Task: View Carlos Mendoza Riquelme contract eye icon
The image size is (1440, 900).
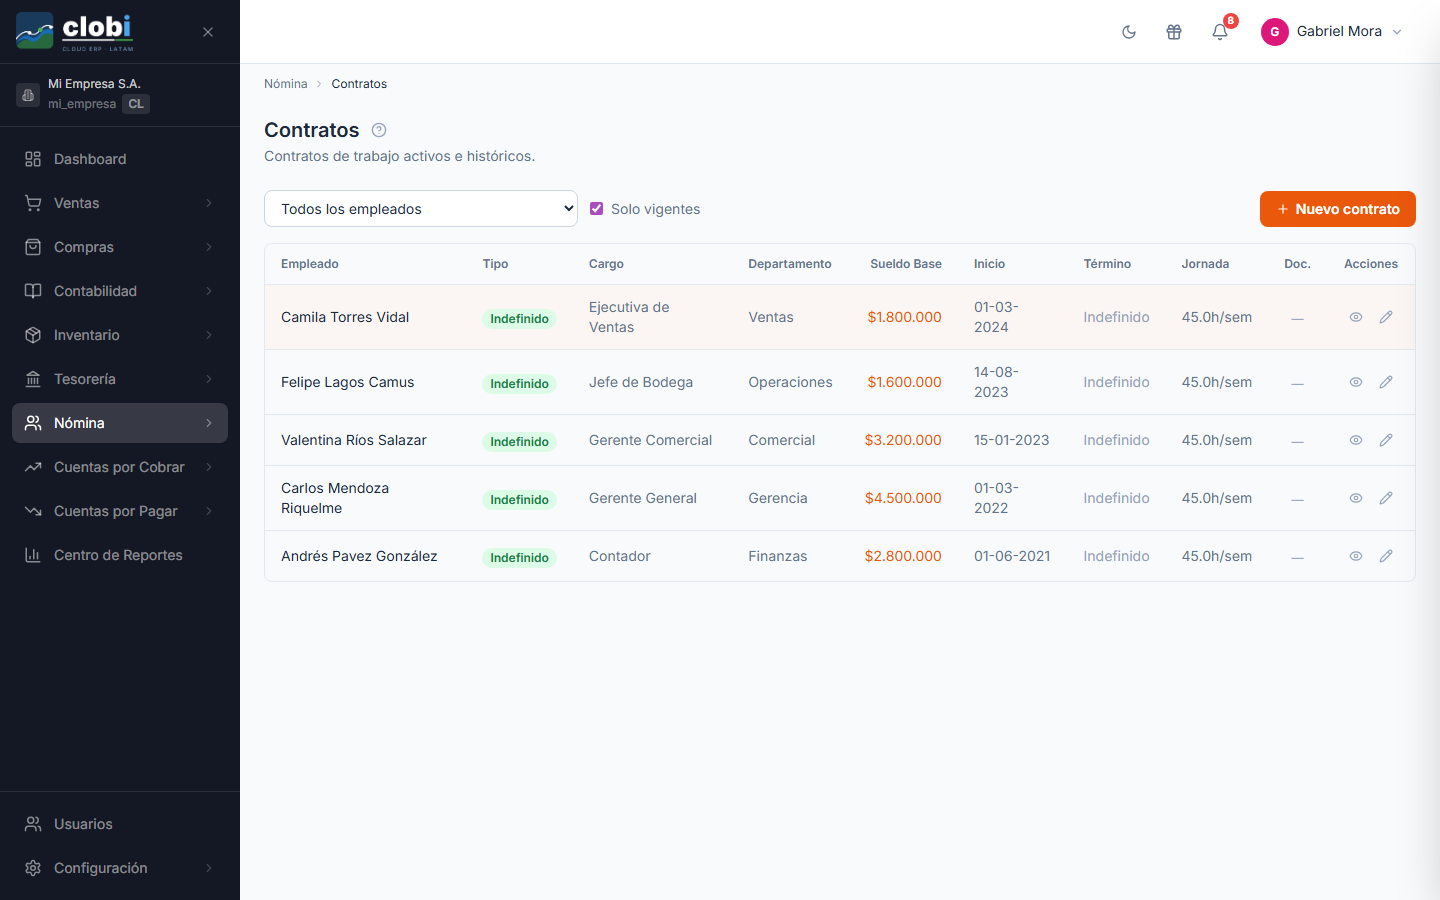Action: [1356, 498]
